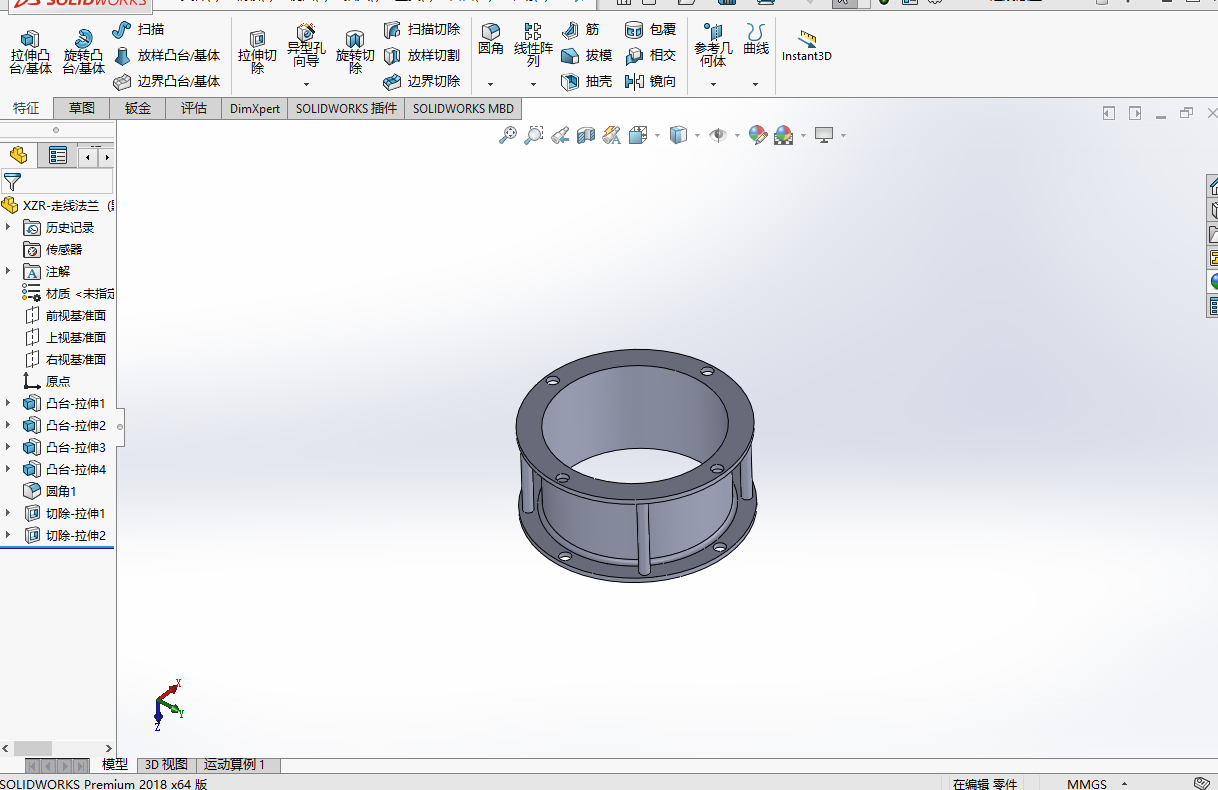1218x790 pixels.
Task: Click the MMGS unit system button
Action: pos(1087,784)
